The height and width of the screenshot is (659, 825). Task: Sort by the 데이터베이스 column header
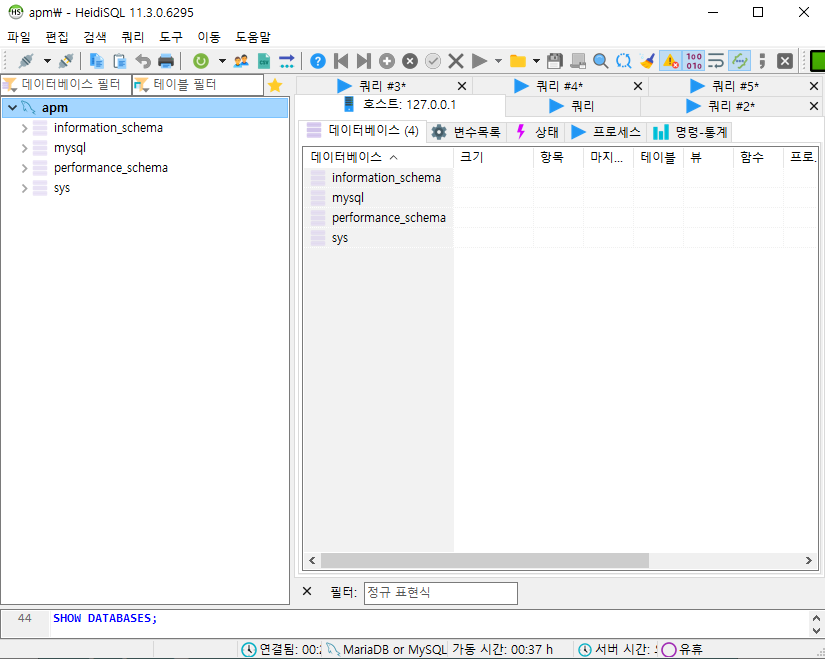[378, 157]
